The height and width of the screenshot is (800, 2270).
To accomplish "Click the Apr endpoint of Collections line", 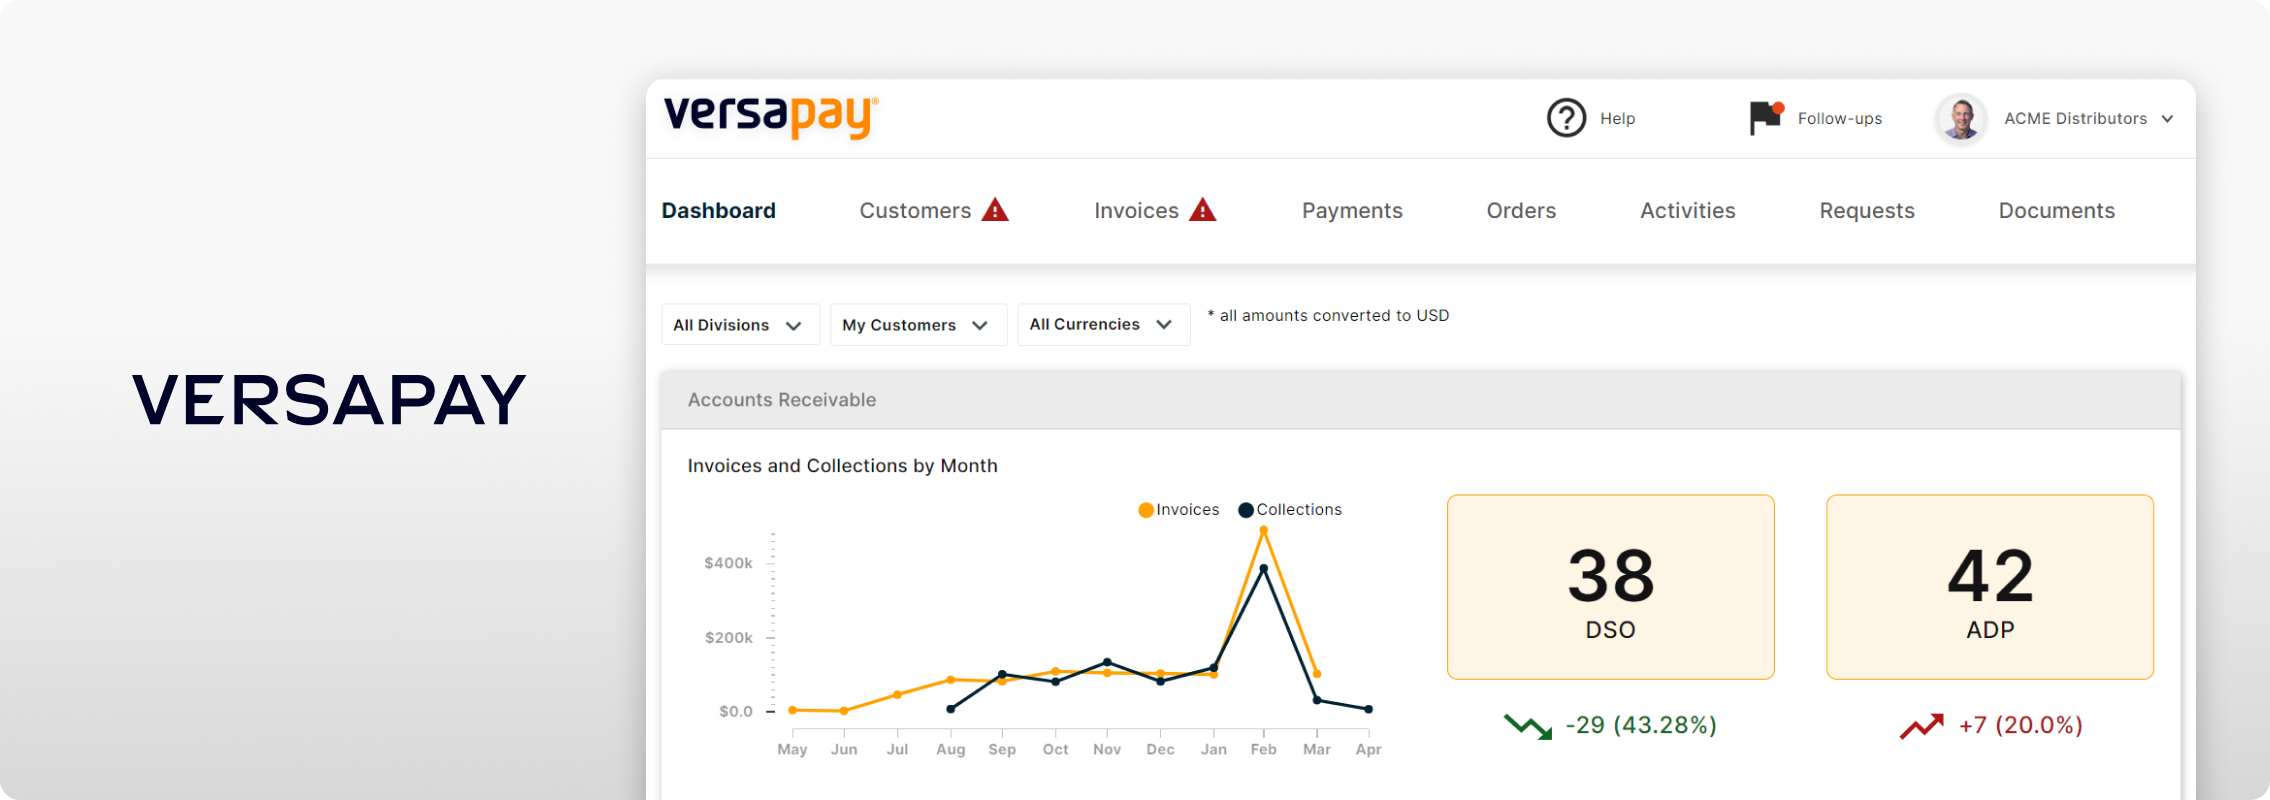I will (1369, 709).
